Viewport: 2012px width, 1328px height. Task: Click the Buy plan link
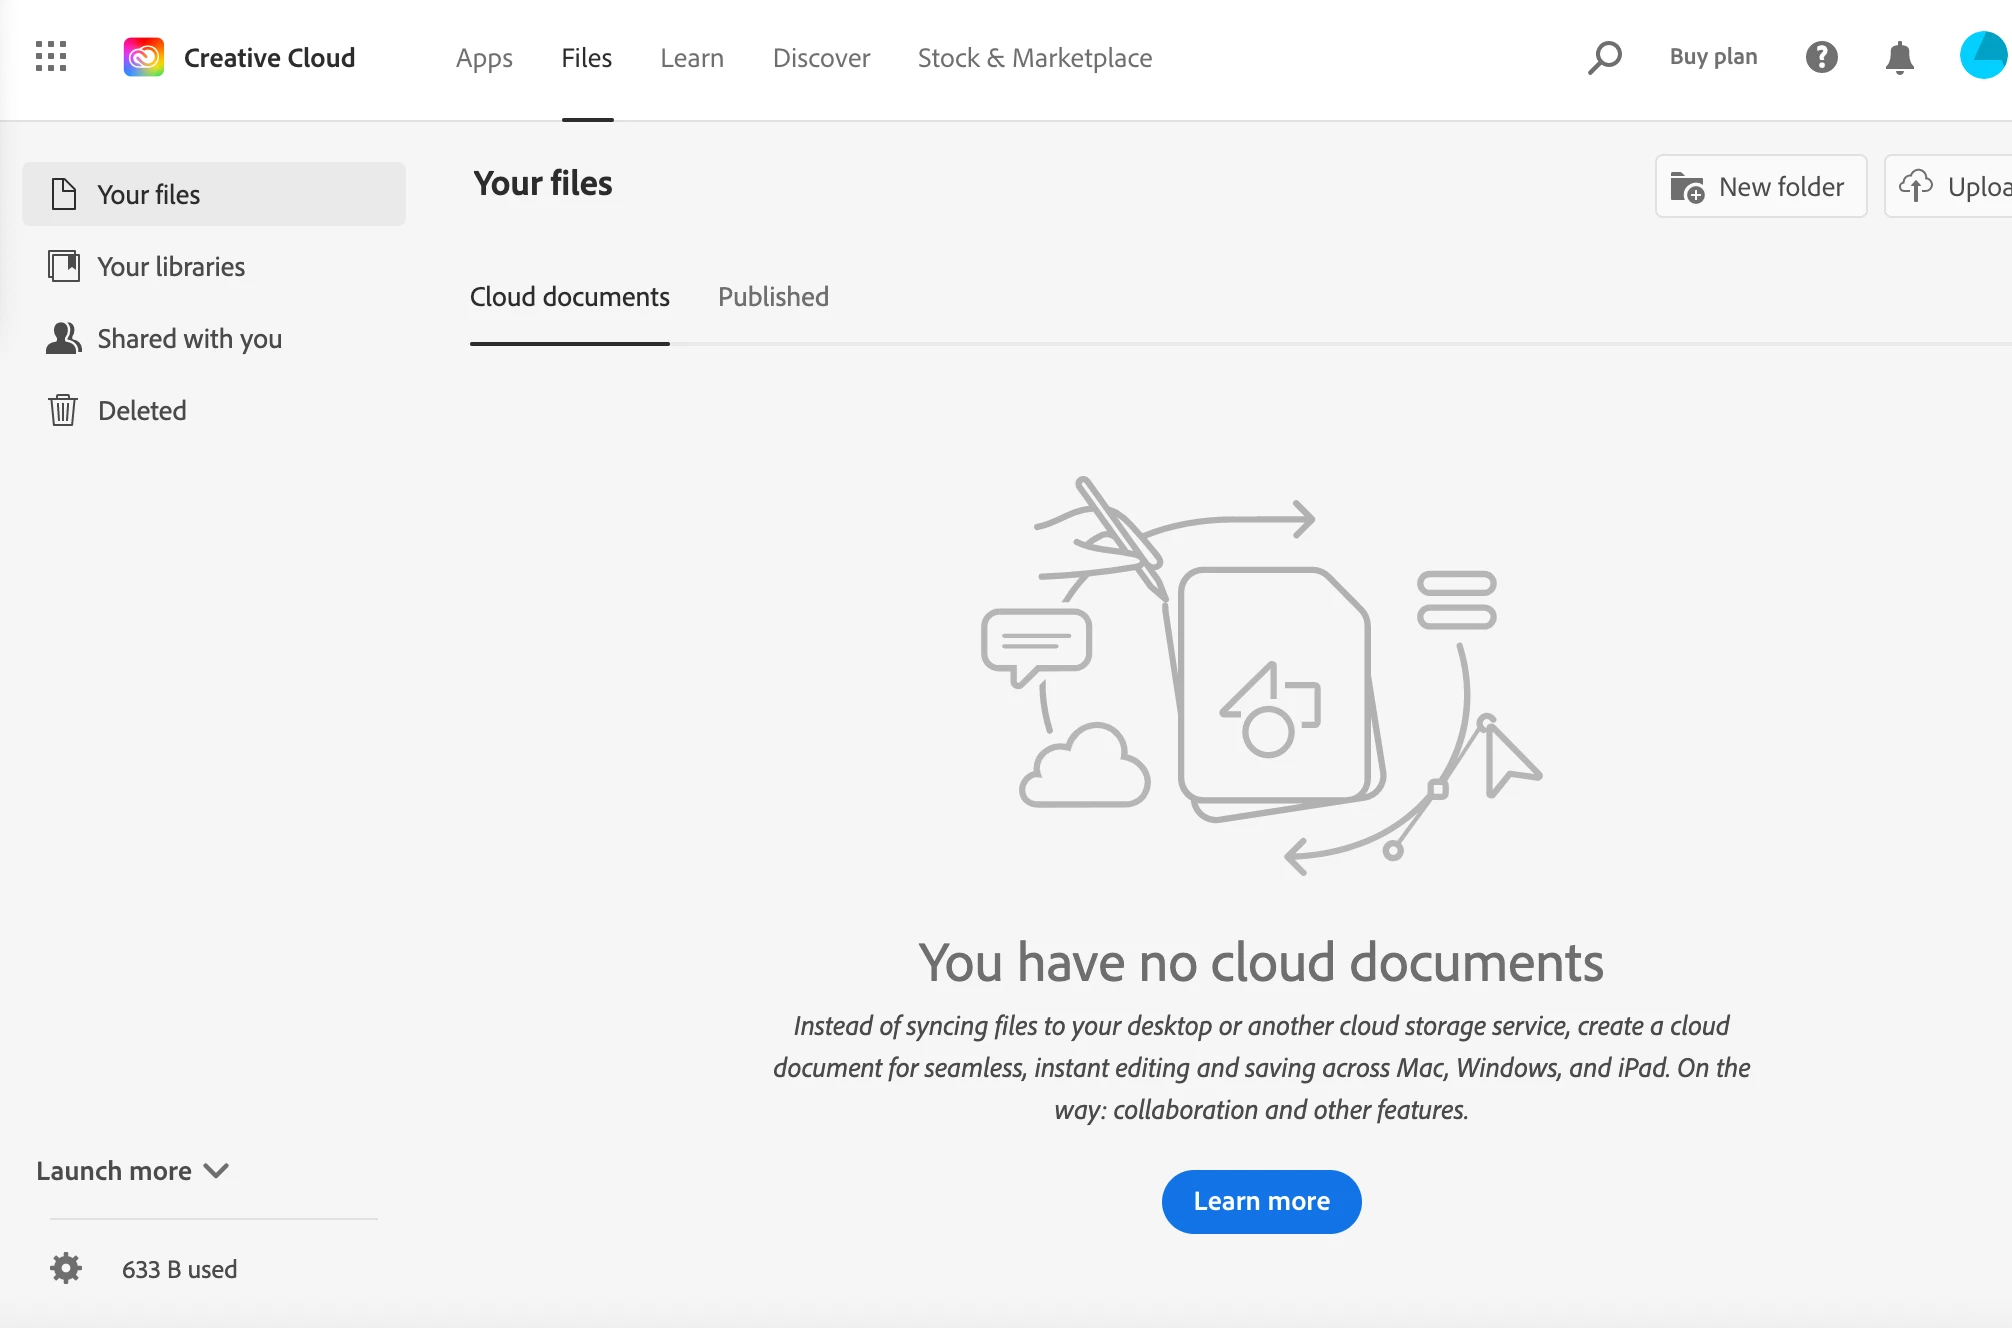click(1713, 57)
